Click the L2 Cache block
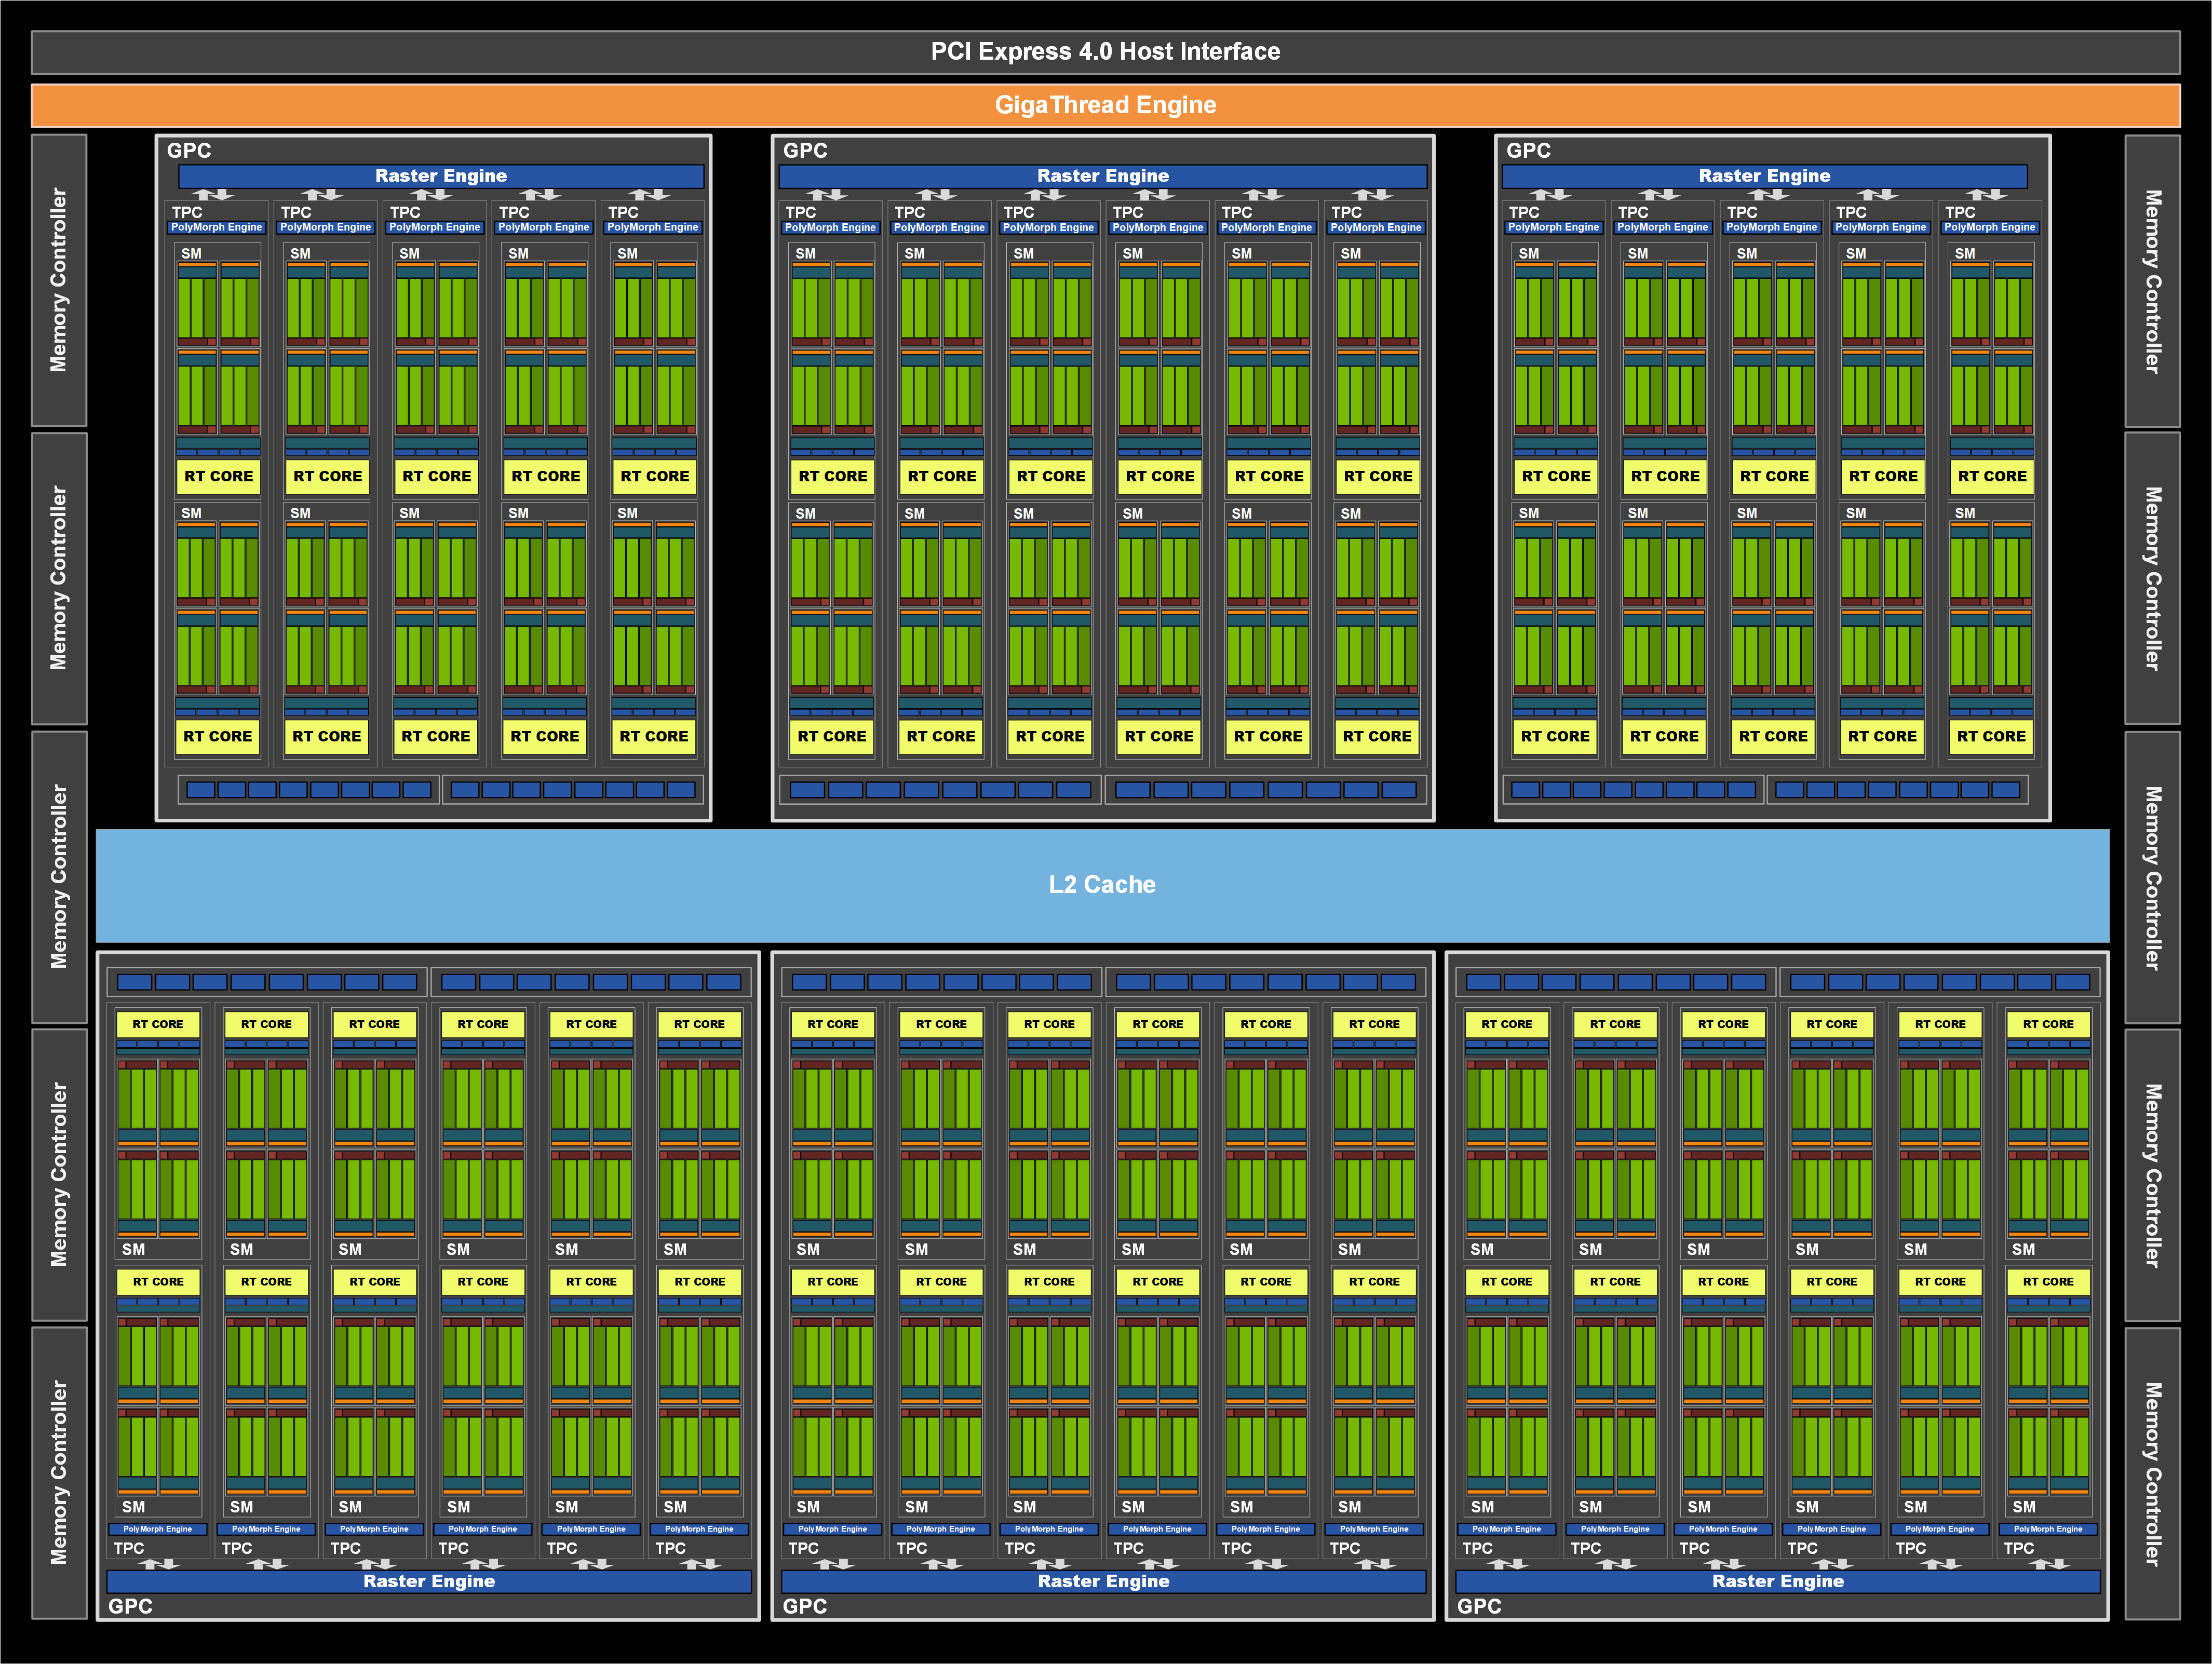 coord(1102,885)
